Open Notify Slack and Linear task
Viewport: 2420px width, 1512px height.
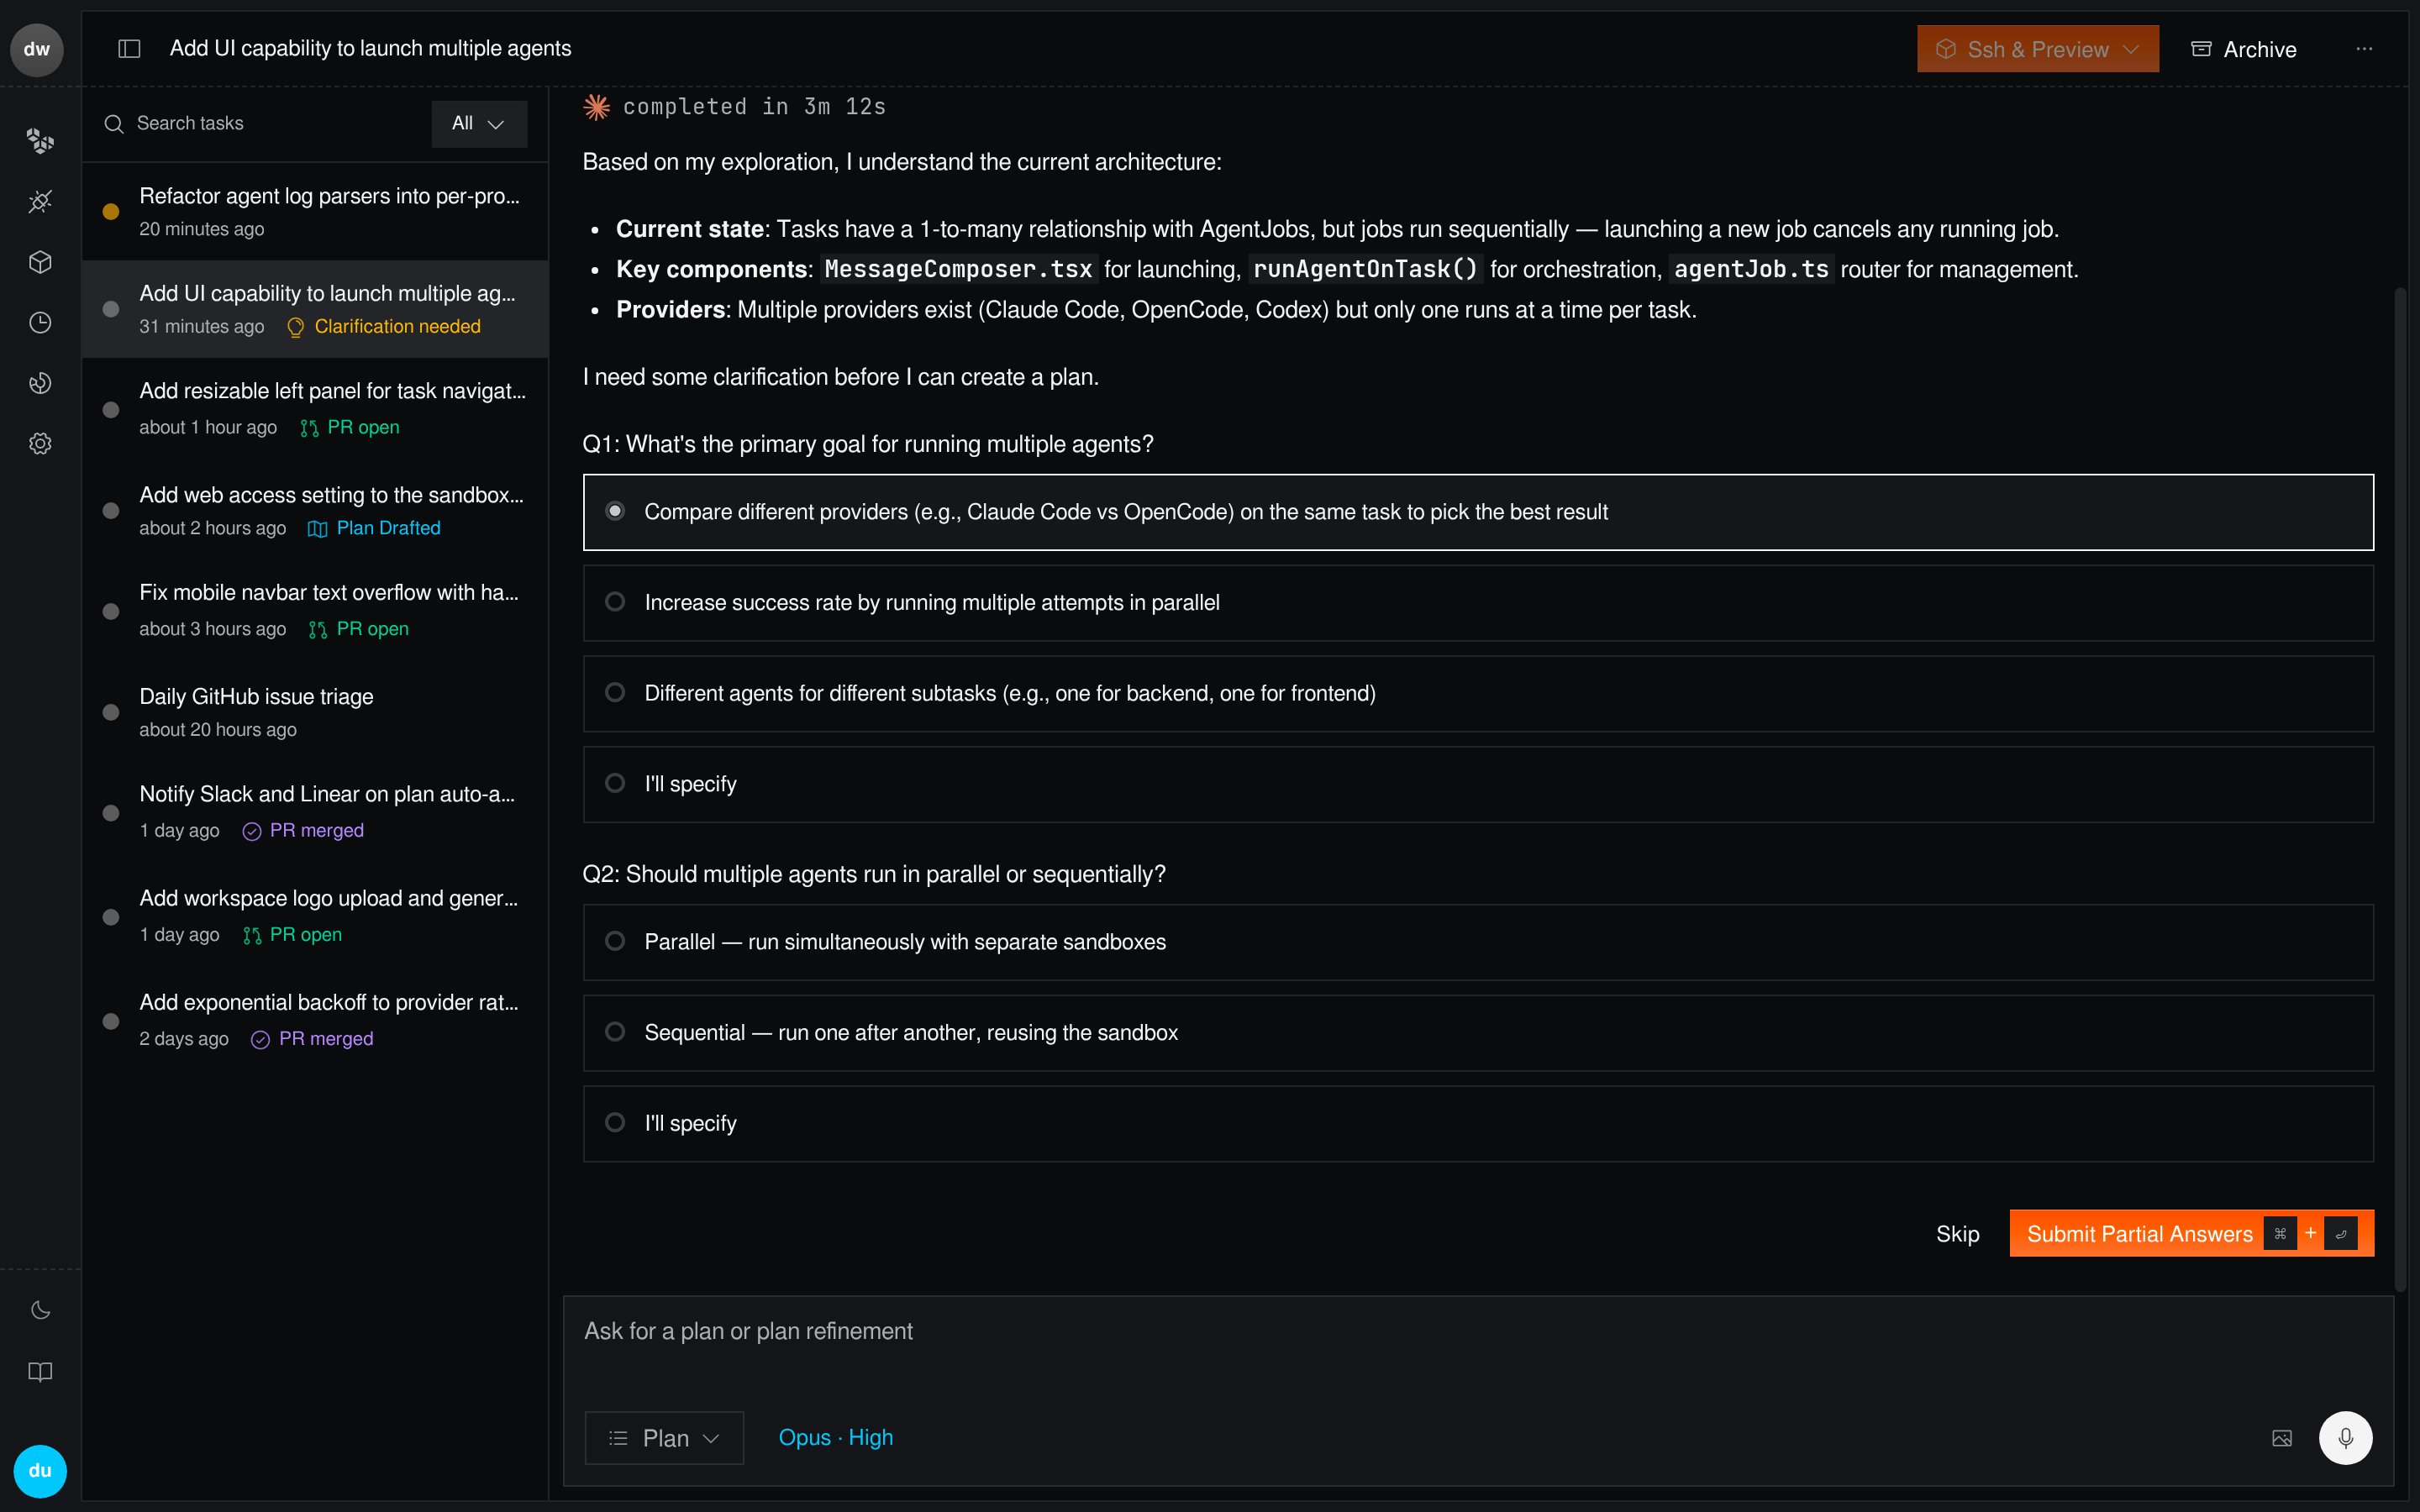tap(315, 812)
